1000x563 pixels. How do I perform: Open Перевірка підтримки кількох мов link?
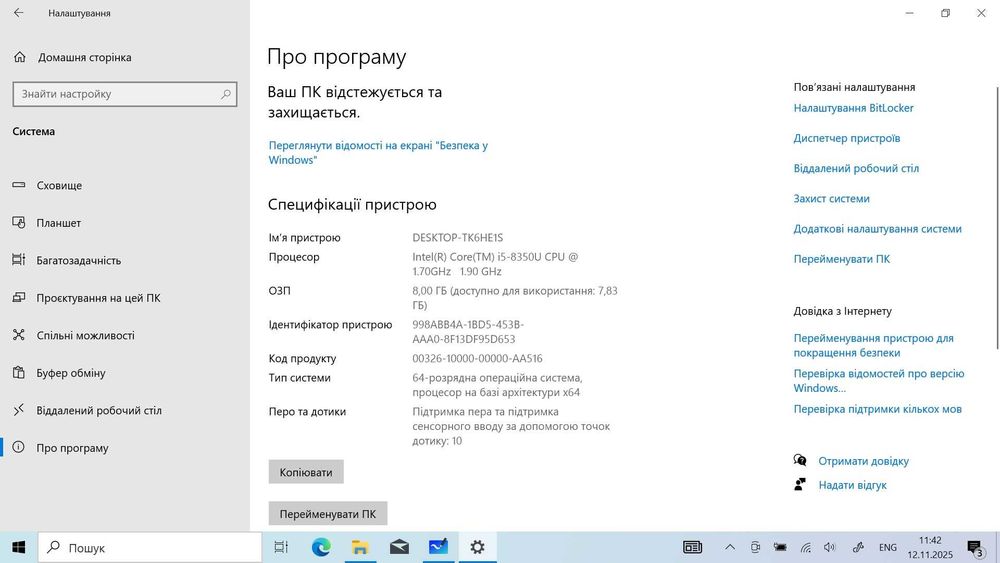tap(878, 409)
